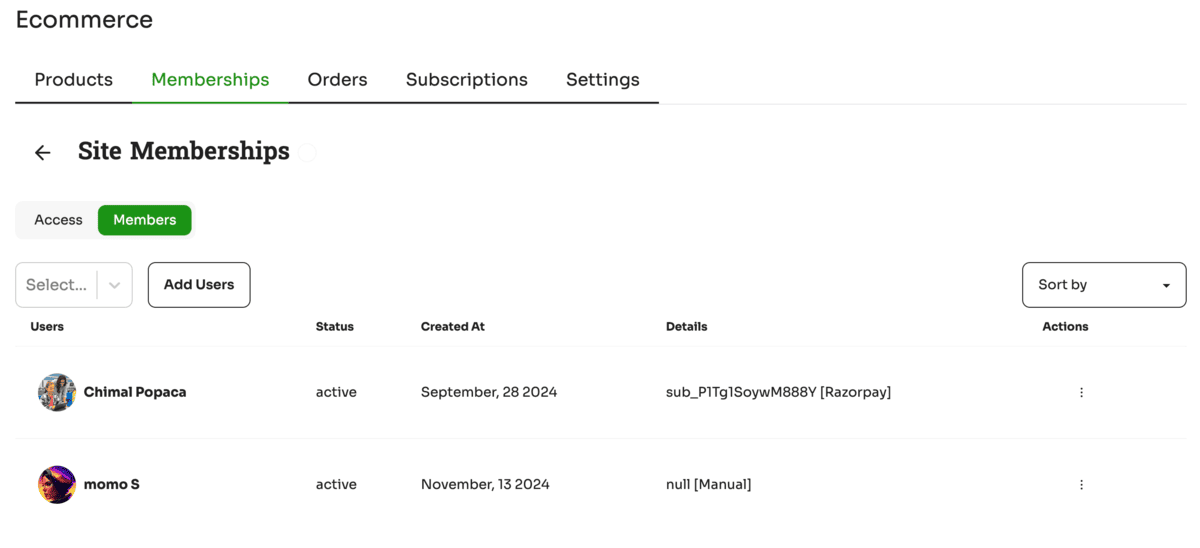Click momo S's avatar picture
1200x548 pixels.
[57, 484]
